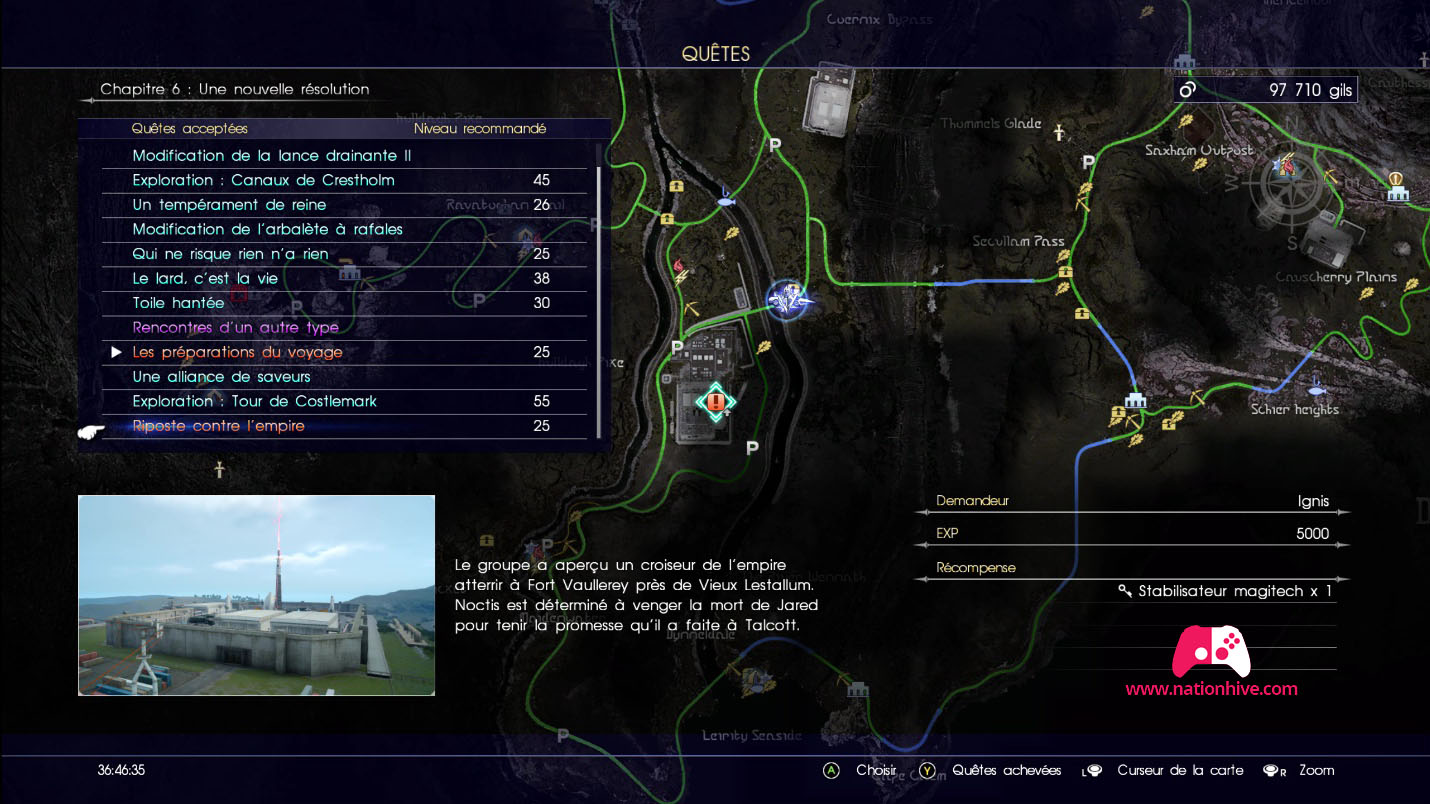Click the pickaxe icon inside the compass circle

pyautogui.click(x=1333, y=175)
